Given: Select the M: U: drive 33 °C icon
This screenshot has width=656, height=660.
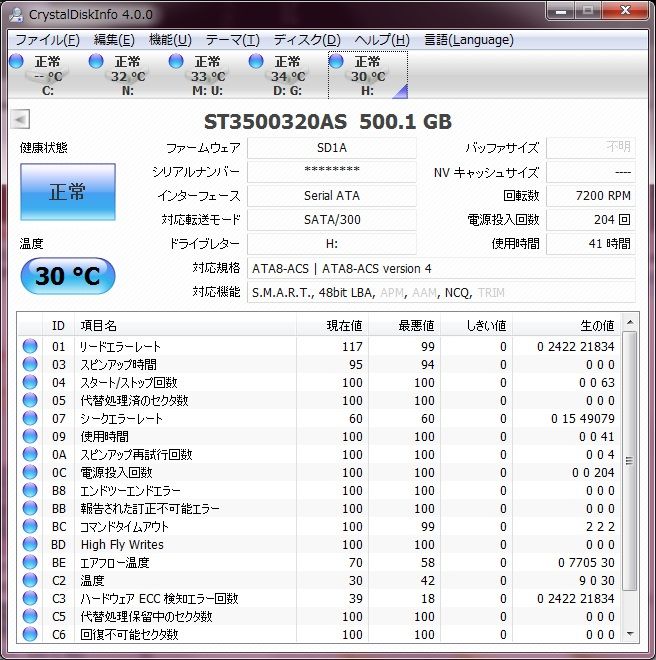Looking at the screenshot, I should pyautogui.click(x=176, y=61).
